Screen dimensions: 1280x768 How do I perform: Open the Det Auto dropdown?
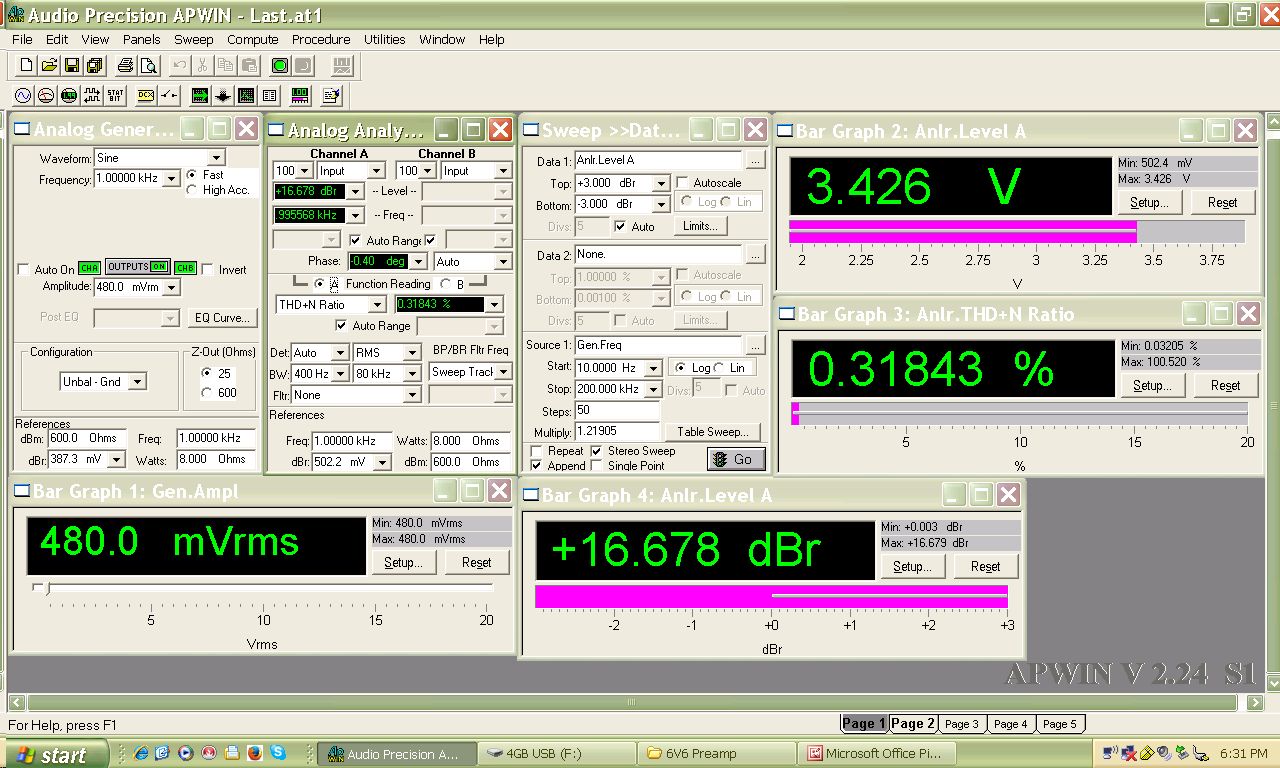click(x=340, y=353)
